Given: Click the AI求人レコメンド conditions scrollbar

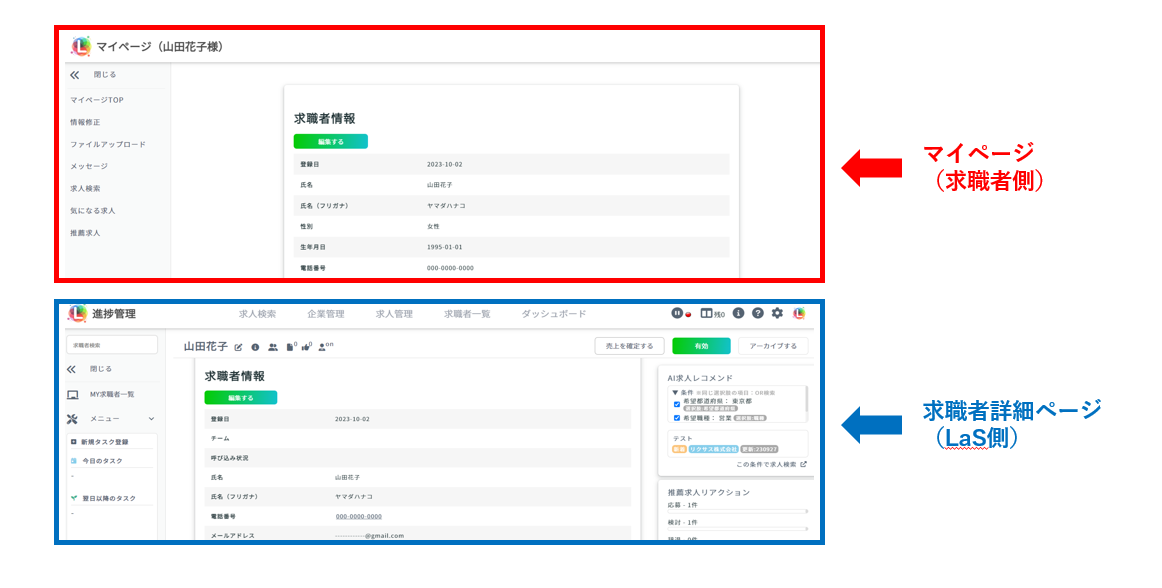Looking at the screenshot, I should click(x=806, y=399).
